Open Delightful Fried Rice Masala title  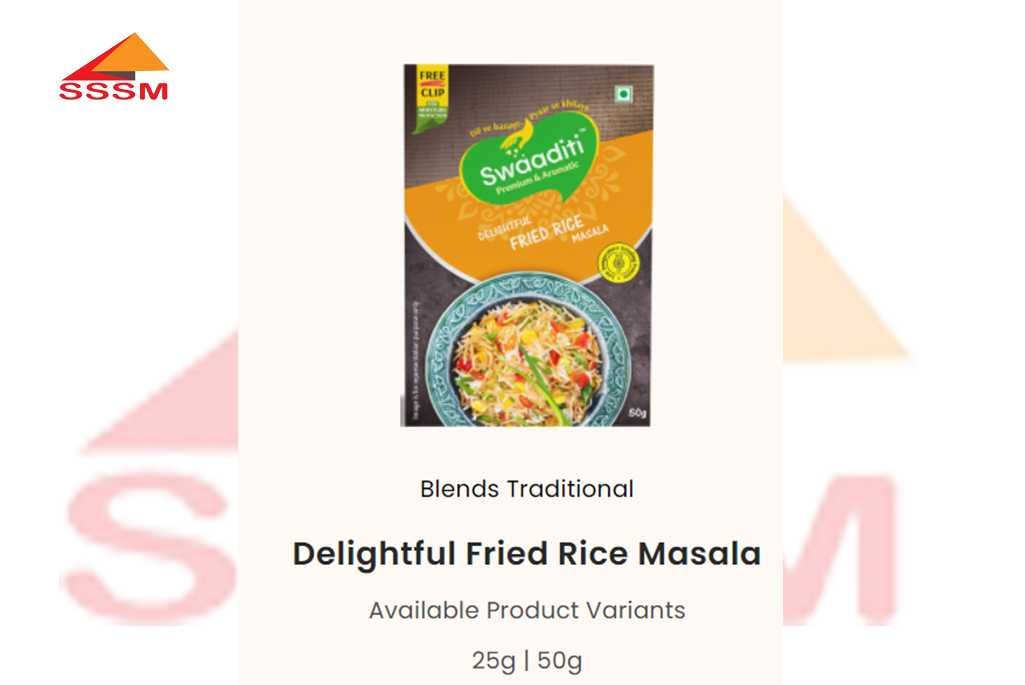click(x=527, y=554)
